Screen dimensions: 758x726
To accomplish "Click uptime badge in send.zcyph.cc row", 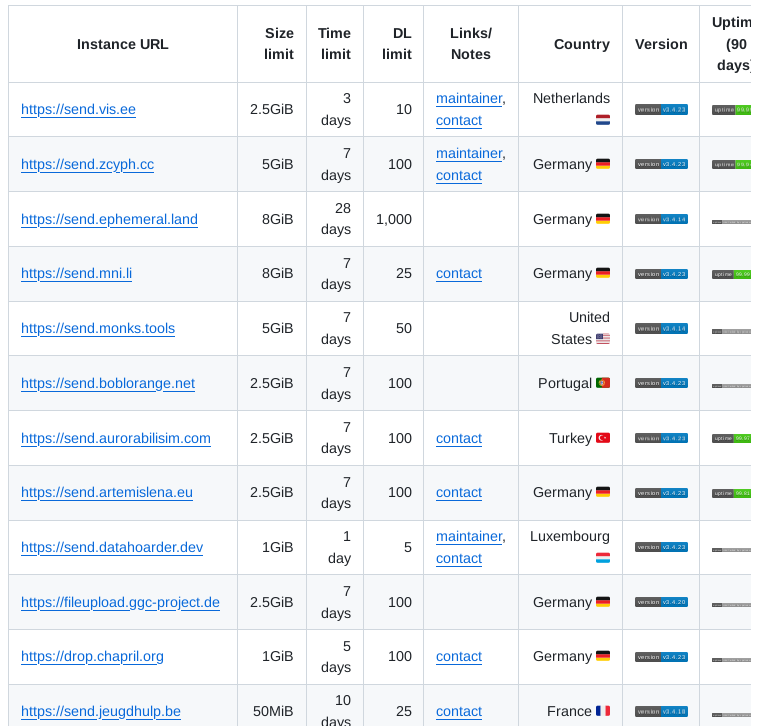I will (731, 164).
